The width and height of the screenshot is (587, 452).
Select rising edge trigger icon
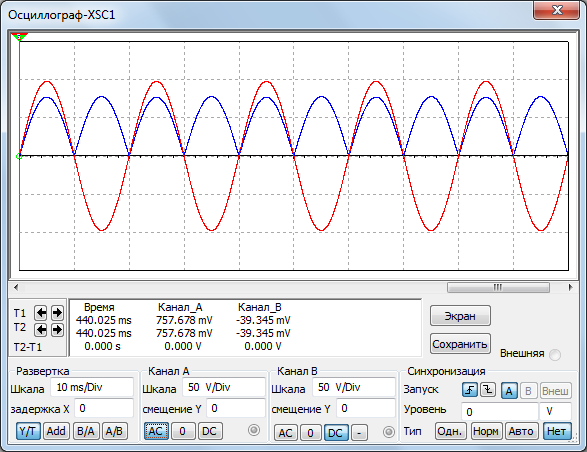(469, 390)
